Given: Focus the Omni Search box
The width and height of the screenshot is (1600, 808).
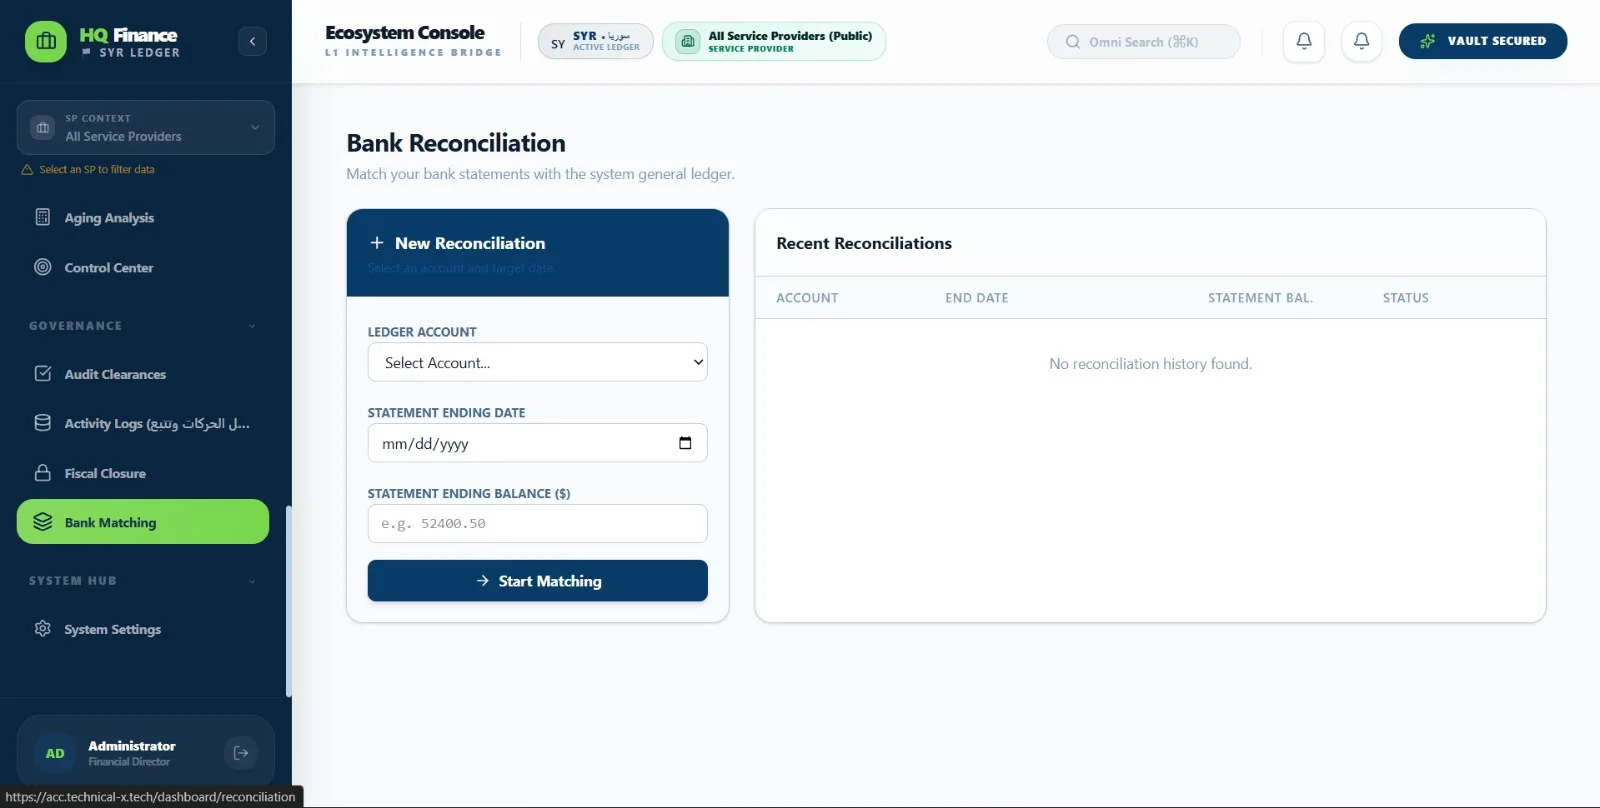Looking at the screenshot, I should tap(1144, 42).
